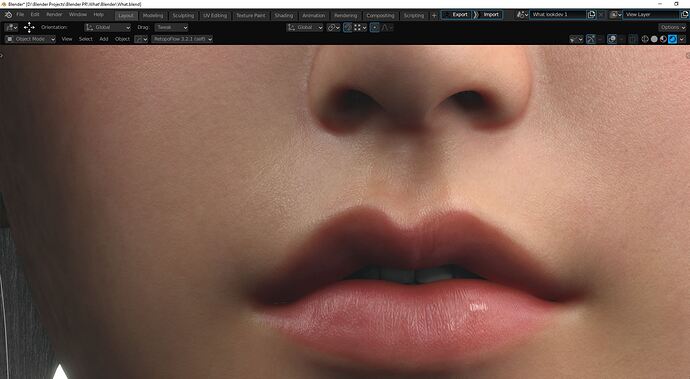The width and height of the screenshot is (690, 379).
Task: Select material preview shading
Action: point(663,39)
